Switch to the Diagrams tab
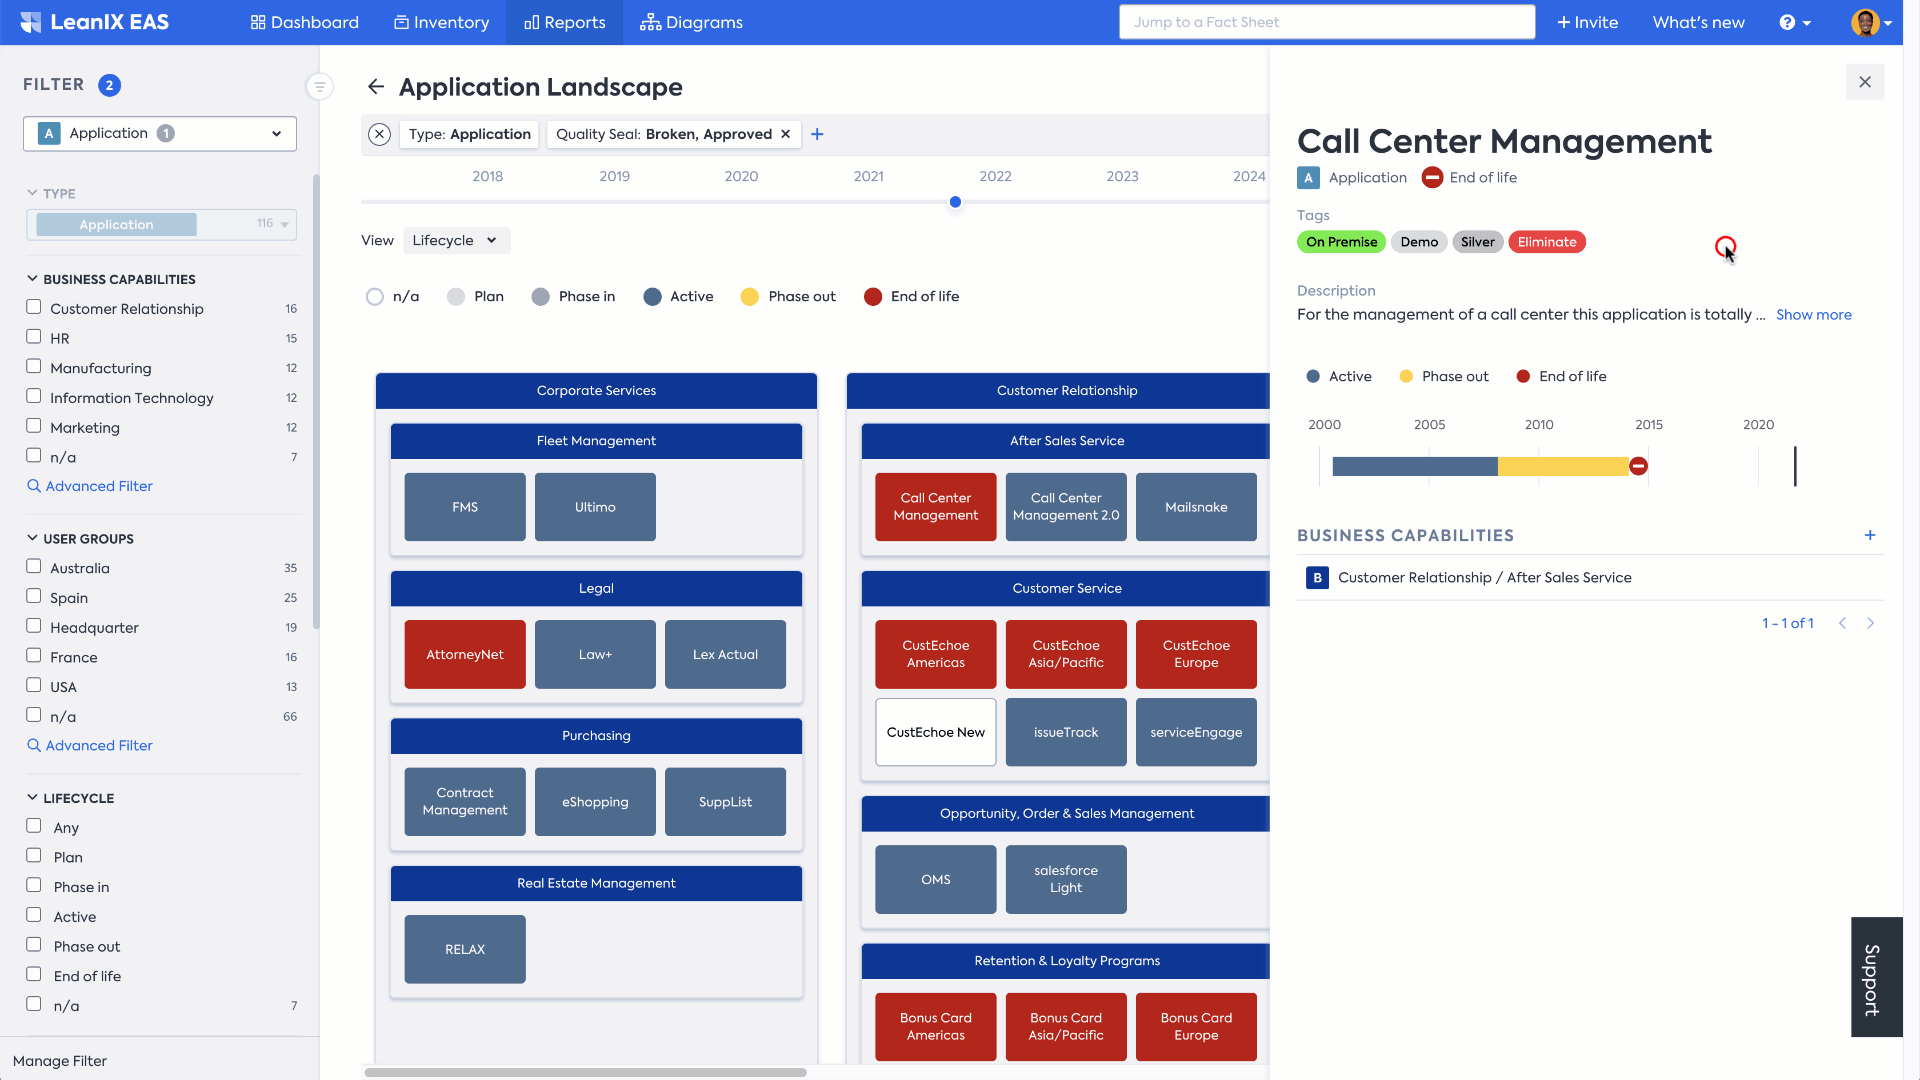The image size is (1920, 1080). tap(691, 22)
